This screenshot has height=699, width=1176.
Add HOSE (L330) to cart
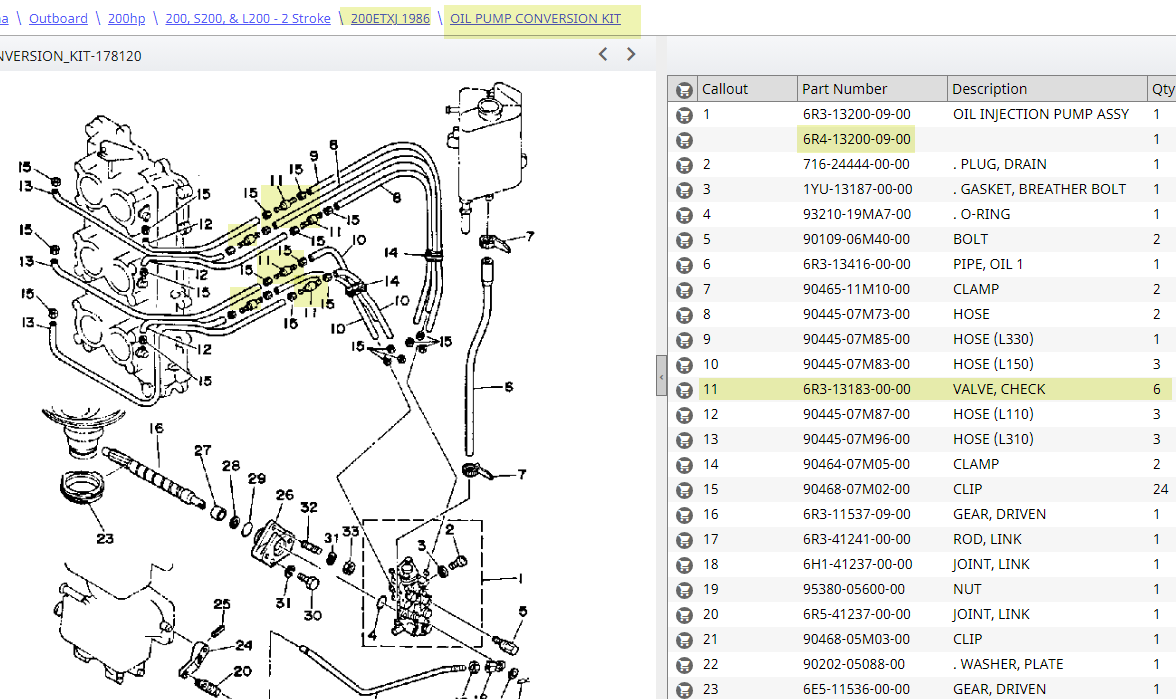coord(683,340)
